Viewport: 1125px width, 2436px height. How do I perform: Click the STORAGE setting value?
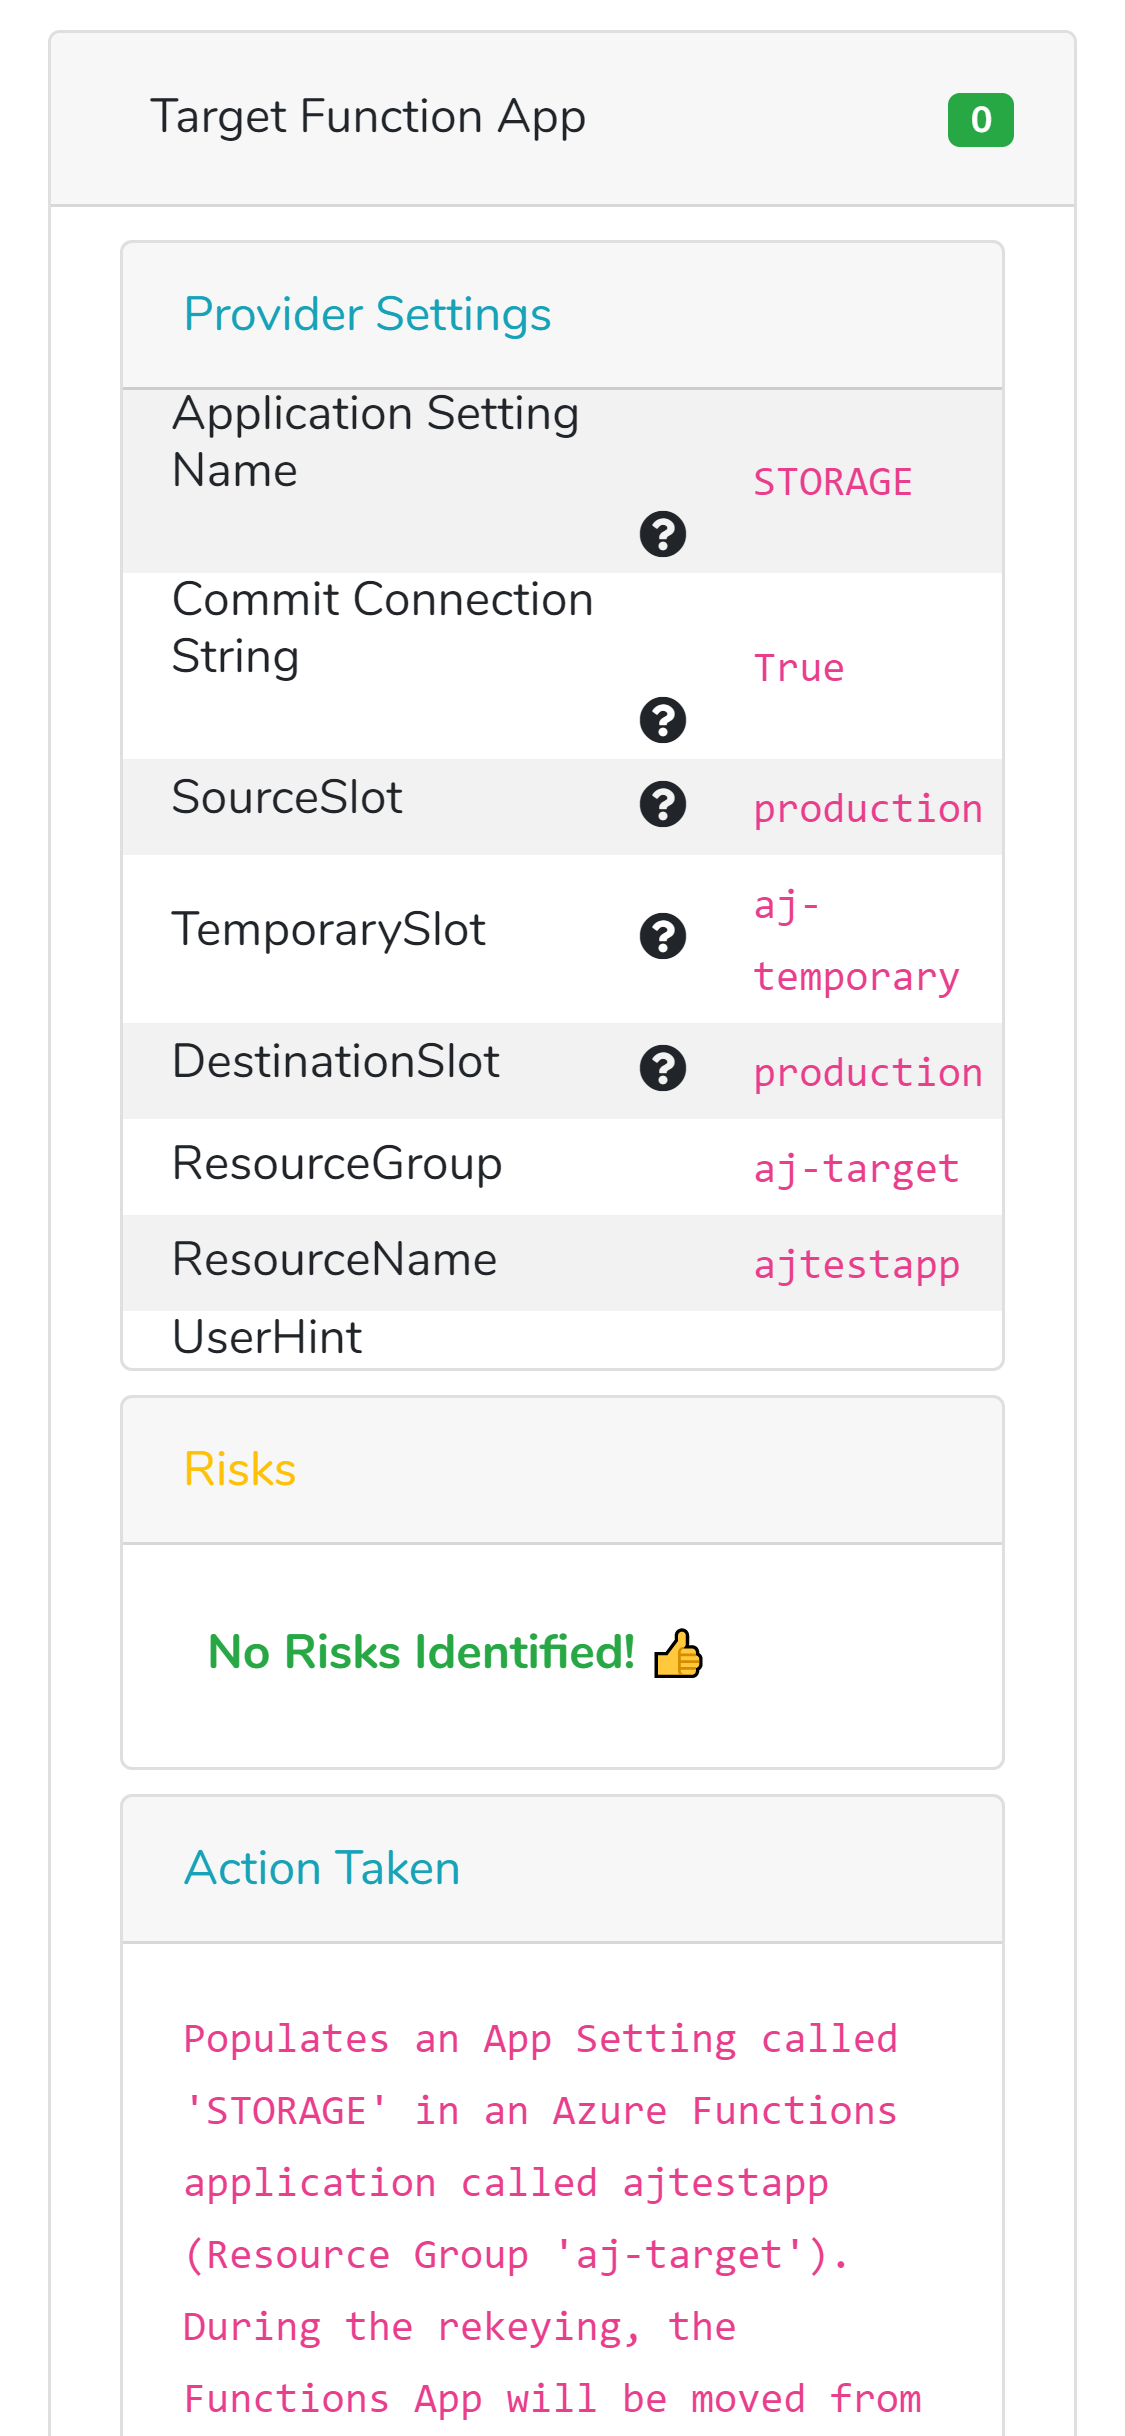[x=832, y=482]
